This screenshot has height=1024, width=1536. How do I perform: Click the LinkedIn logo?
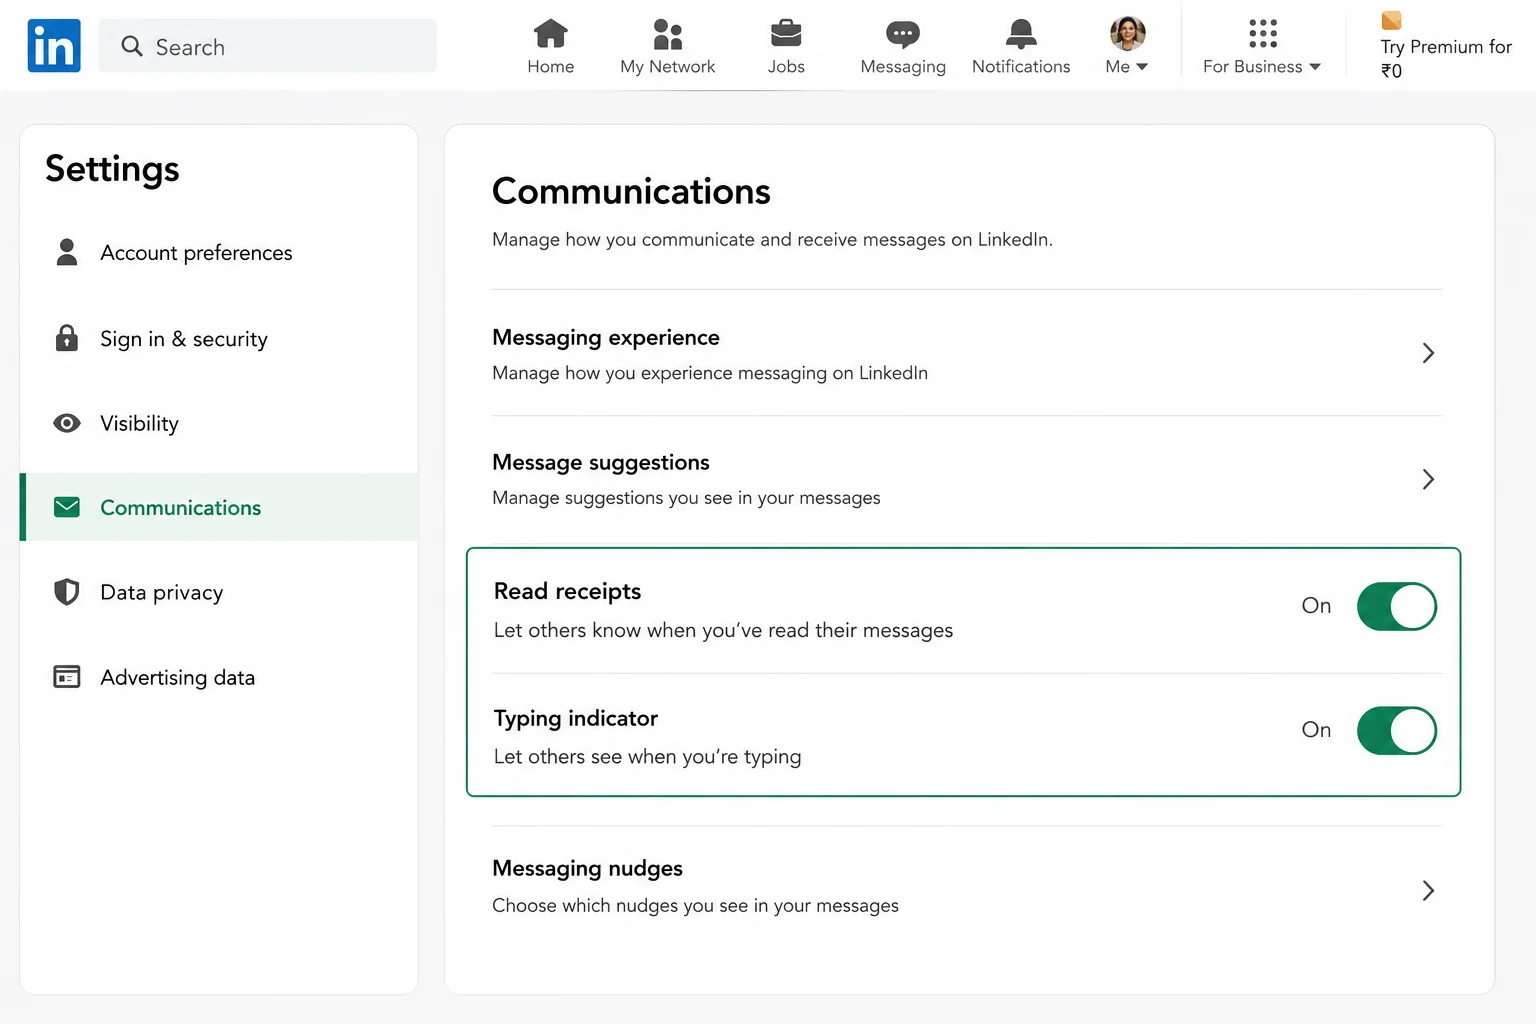(x=54, y=46)
